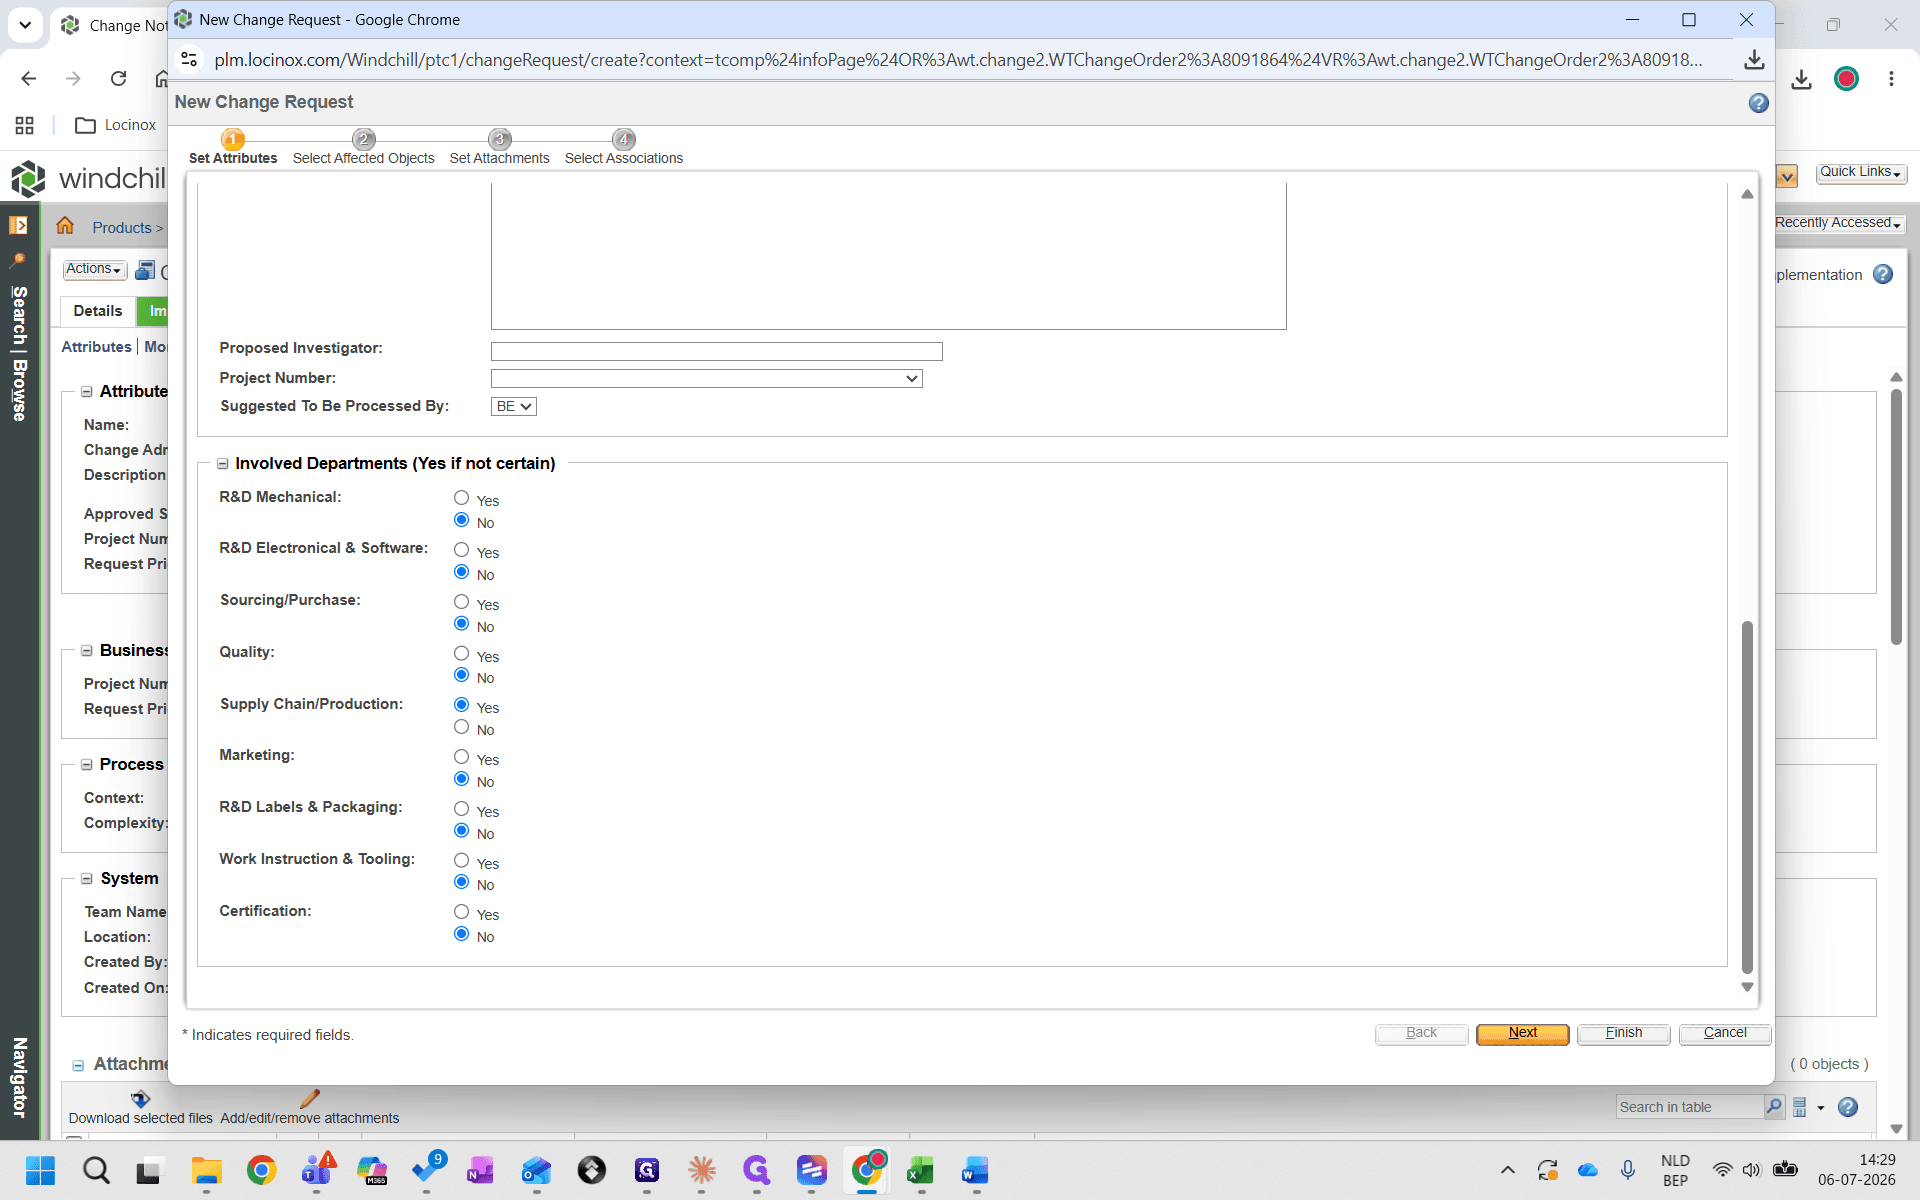Click the Finish button
This screenshot has height=1200, width=1920.
(x=1623, y=1033)
